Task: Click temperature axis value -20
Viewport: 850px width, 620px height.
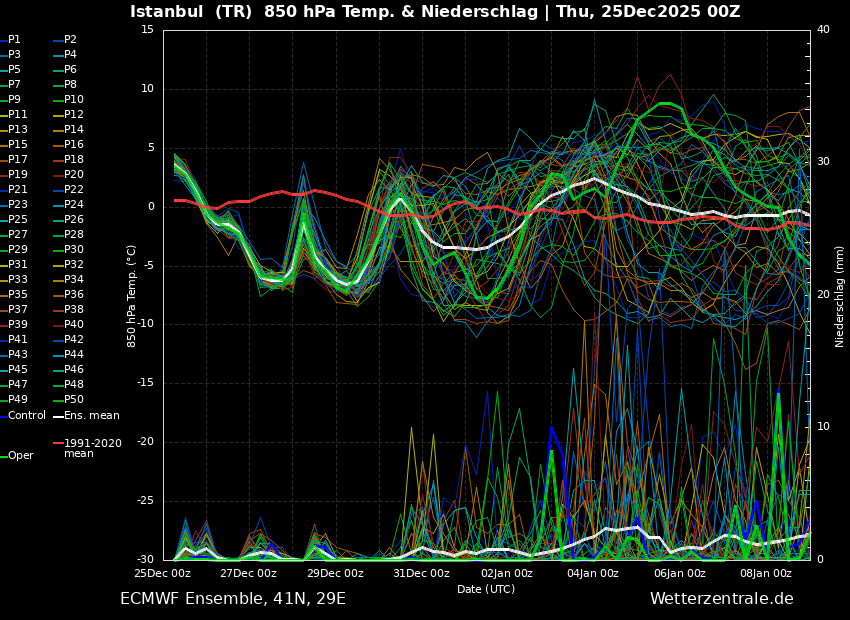Action: pos(146,442)
